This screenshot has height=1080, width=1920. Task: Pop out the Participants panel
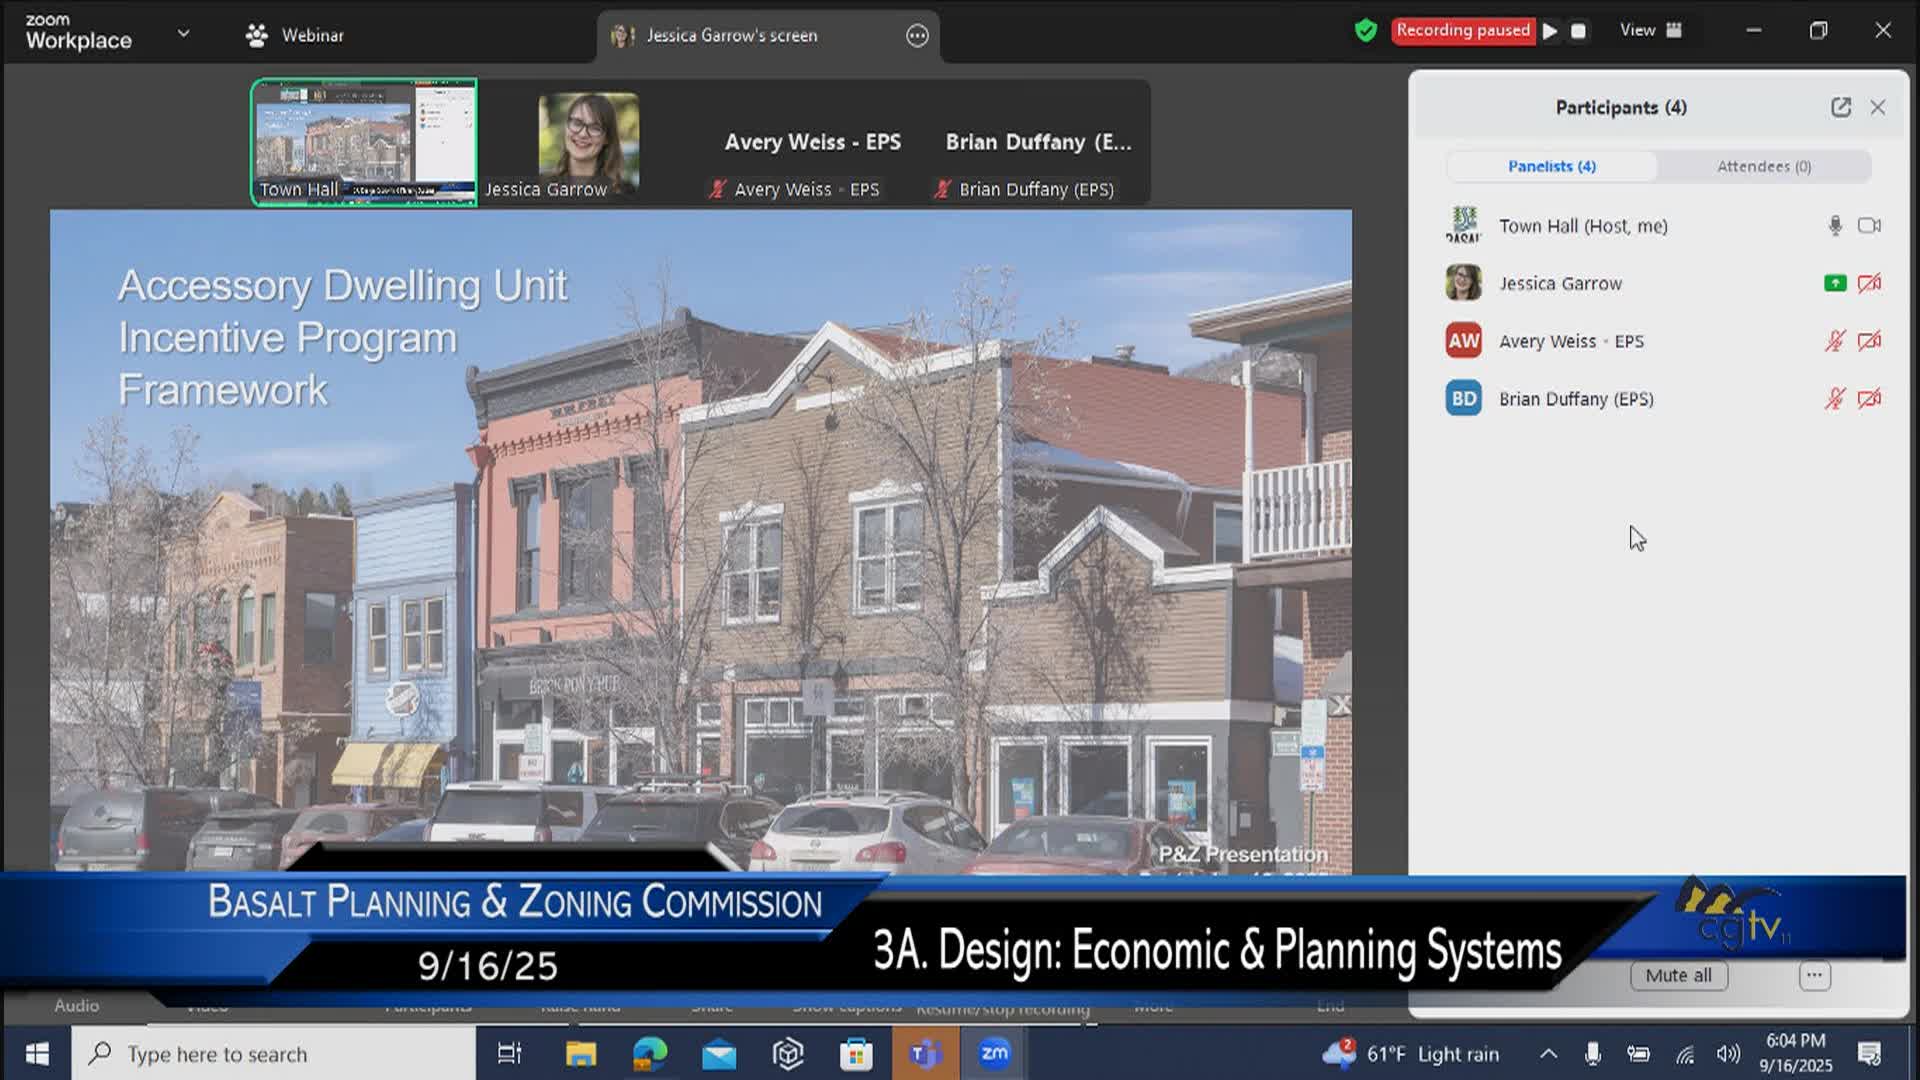[x=1842, y=107]
